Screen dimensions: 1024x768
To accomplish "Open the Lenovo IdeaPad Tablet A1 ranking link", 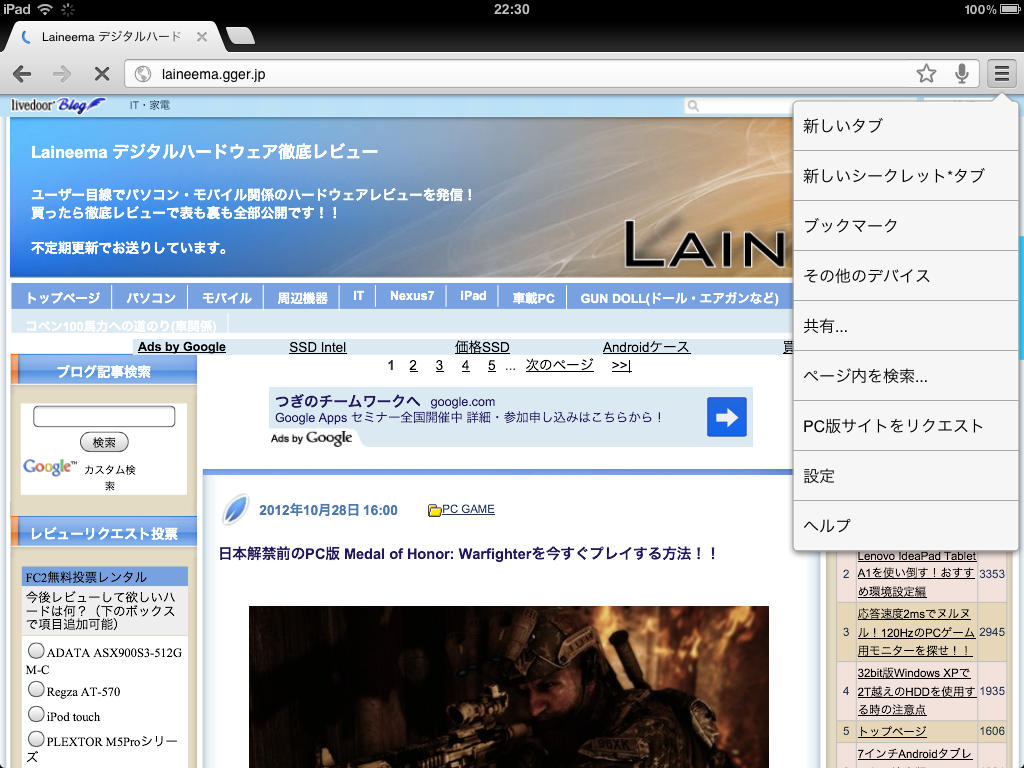I will point(916,573).
